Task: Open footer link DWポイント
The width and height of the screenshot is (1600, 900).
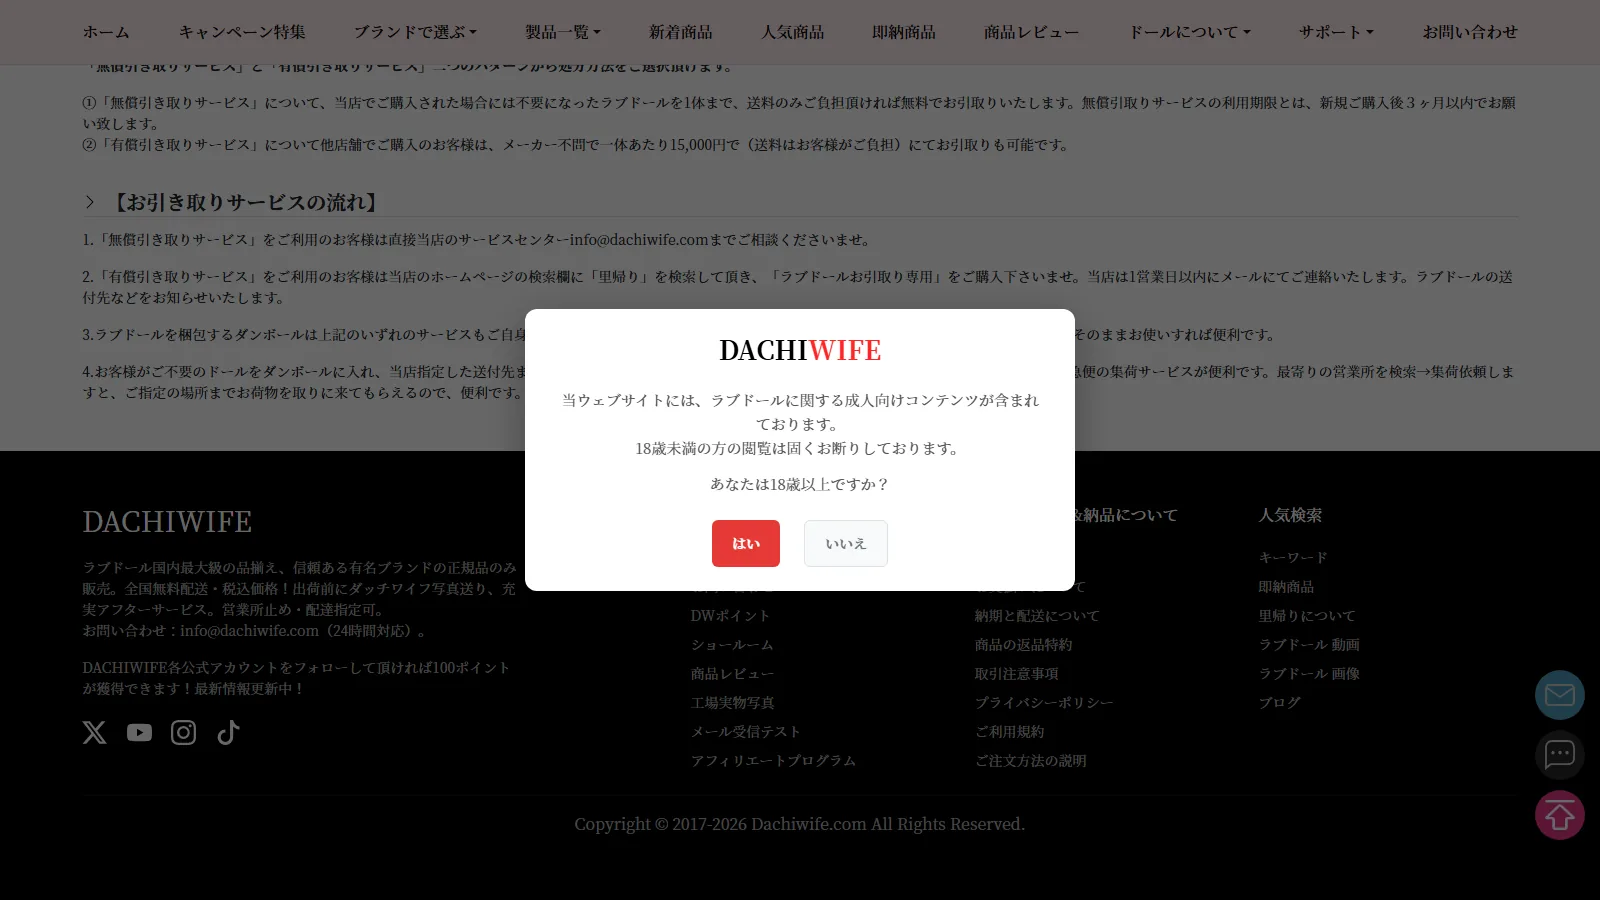Action: pyautogui.click(x=731, y=616)
